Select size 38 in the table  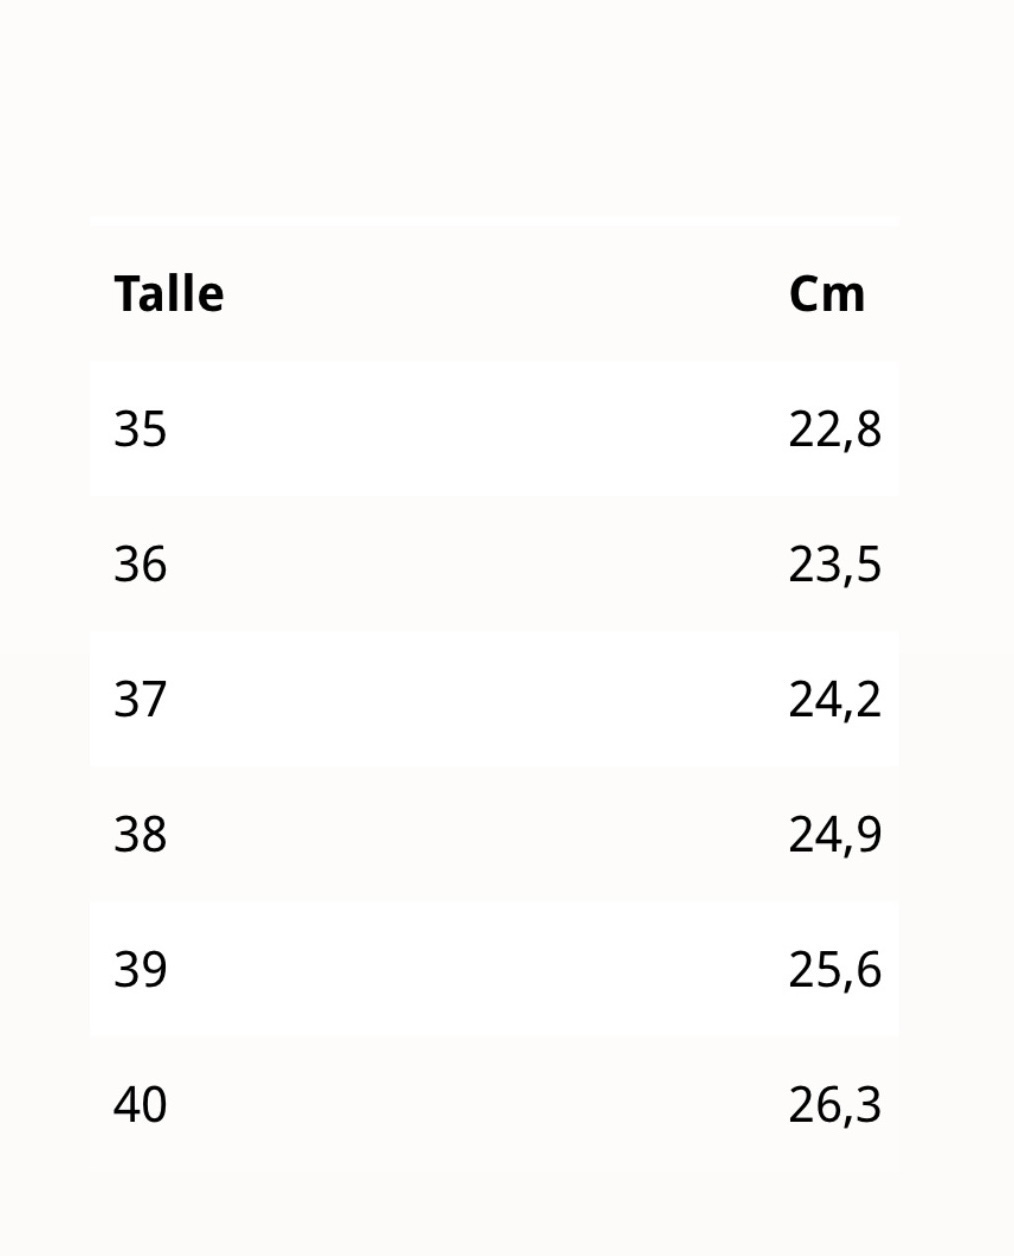140,834
